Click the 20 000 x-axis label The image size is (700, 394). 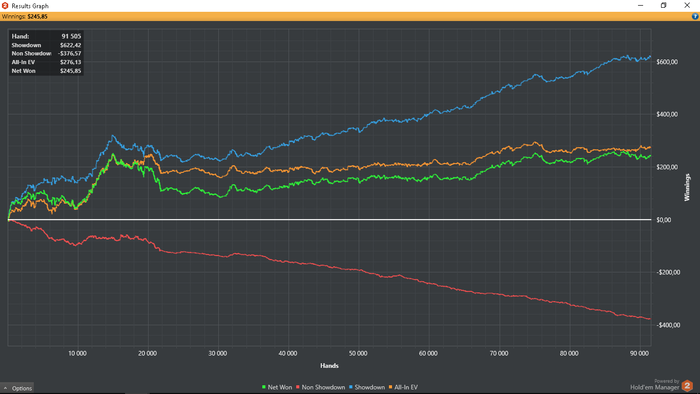click(x=147, y=353)
